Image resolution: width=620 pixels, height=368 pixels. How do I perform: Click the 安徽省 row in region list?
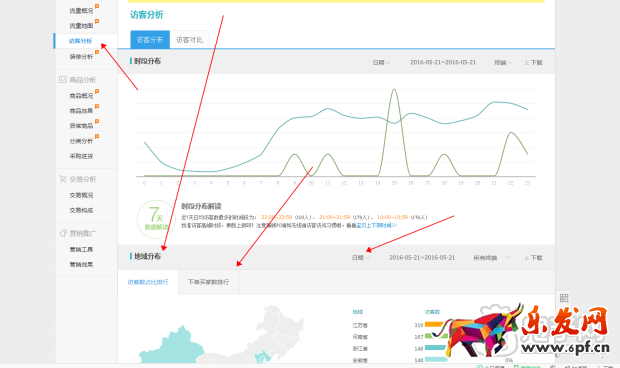(360, 360)
